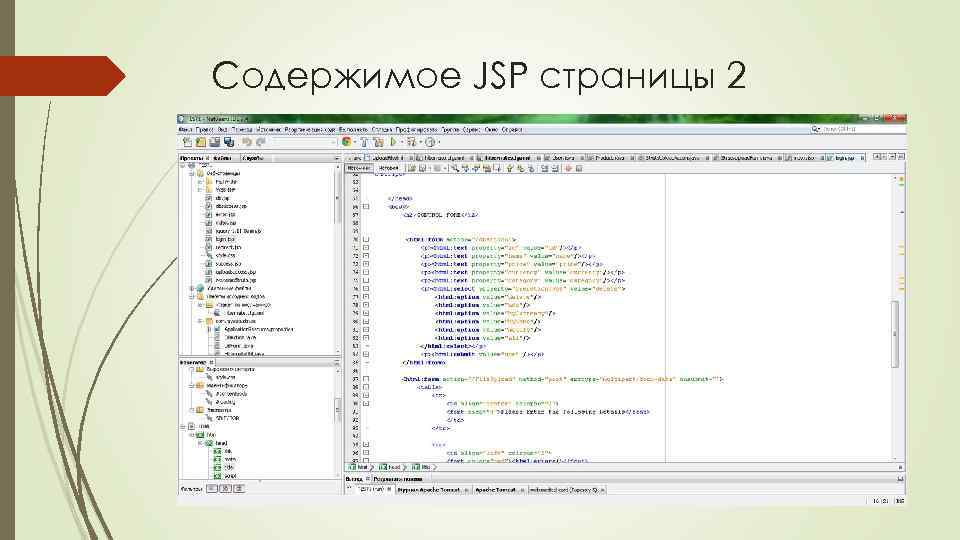The width and height of the screenshot is (960, 540).
Task: Open the Правка menu
Action: coord(204,130)
